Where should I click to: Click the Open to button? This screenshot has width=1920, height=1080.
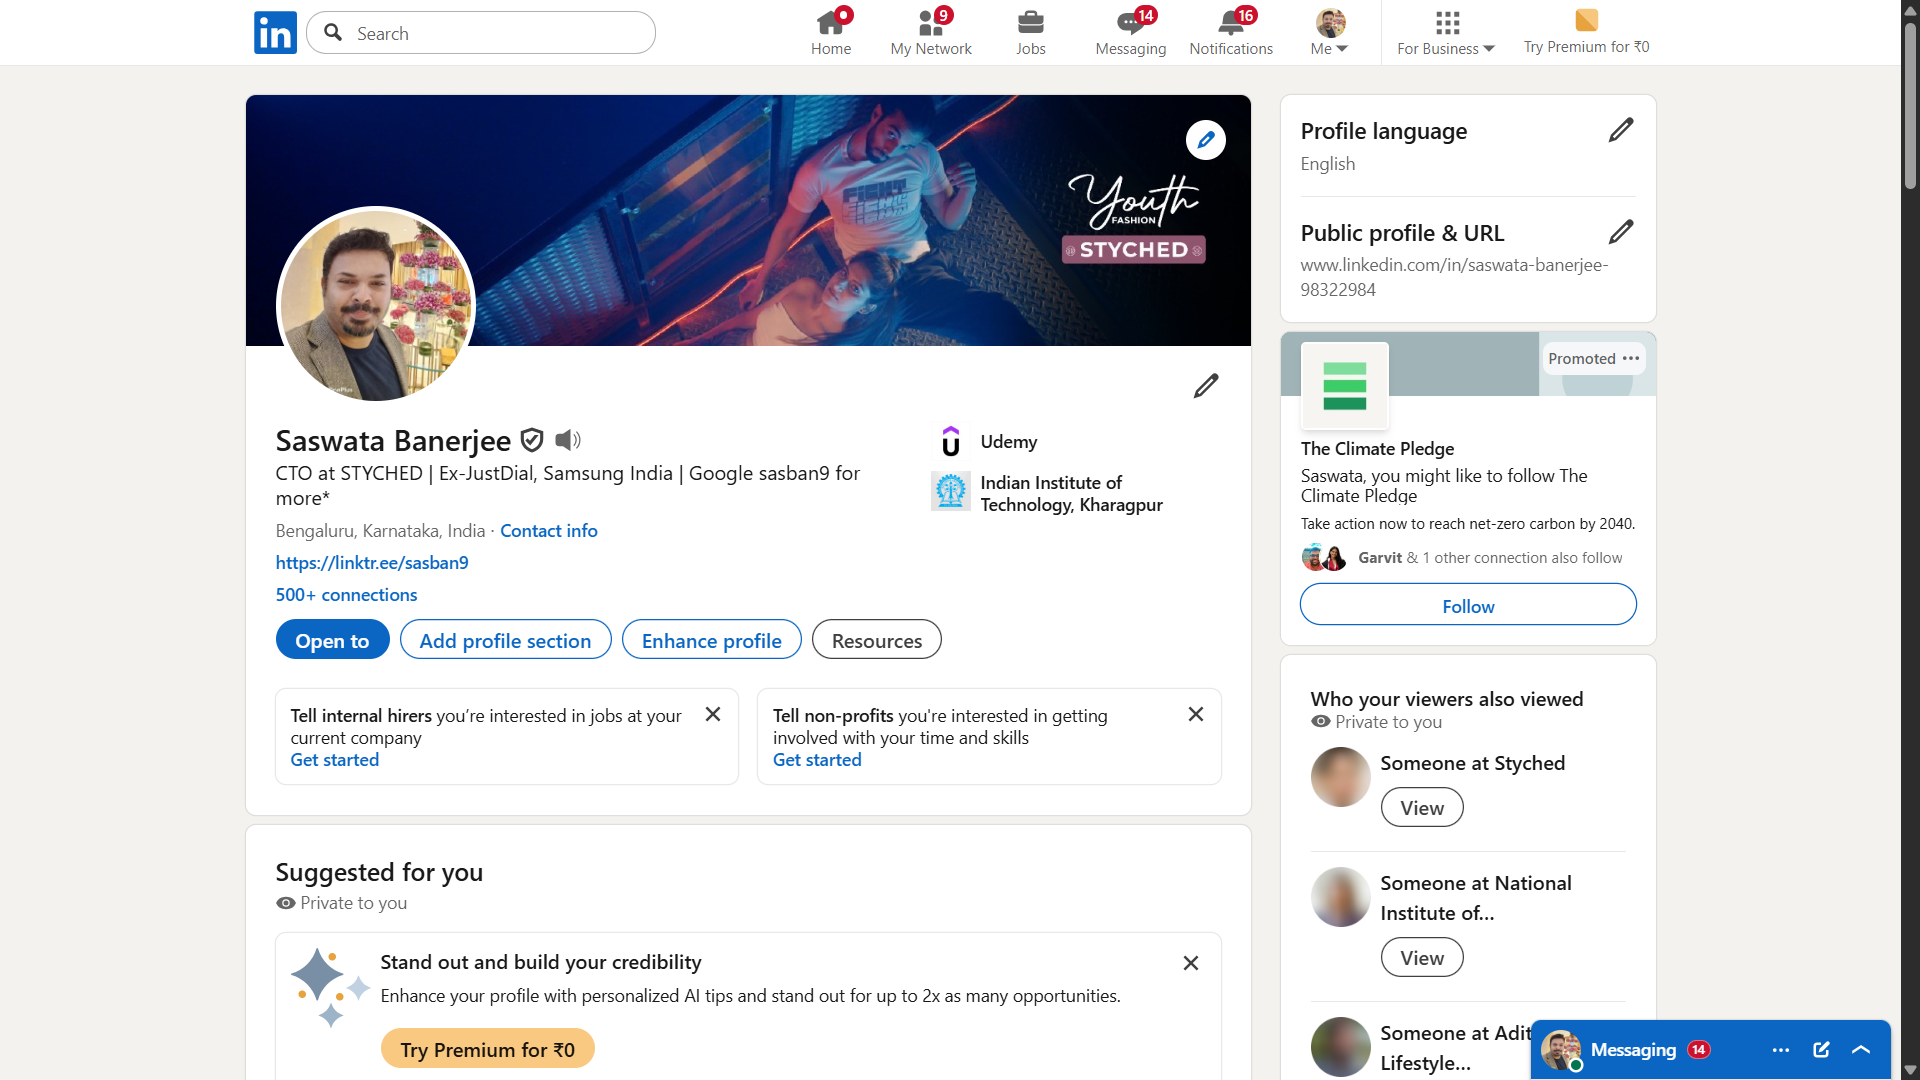332,640
